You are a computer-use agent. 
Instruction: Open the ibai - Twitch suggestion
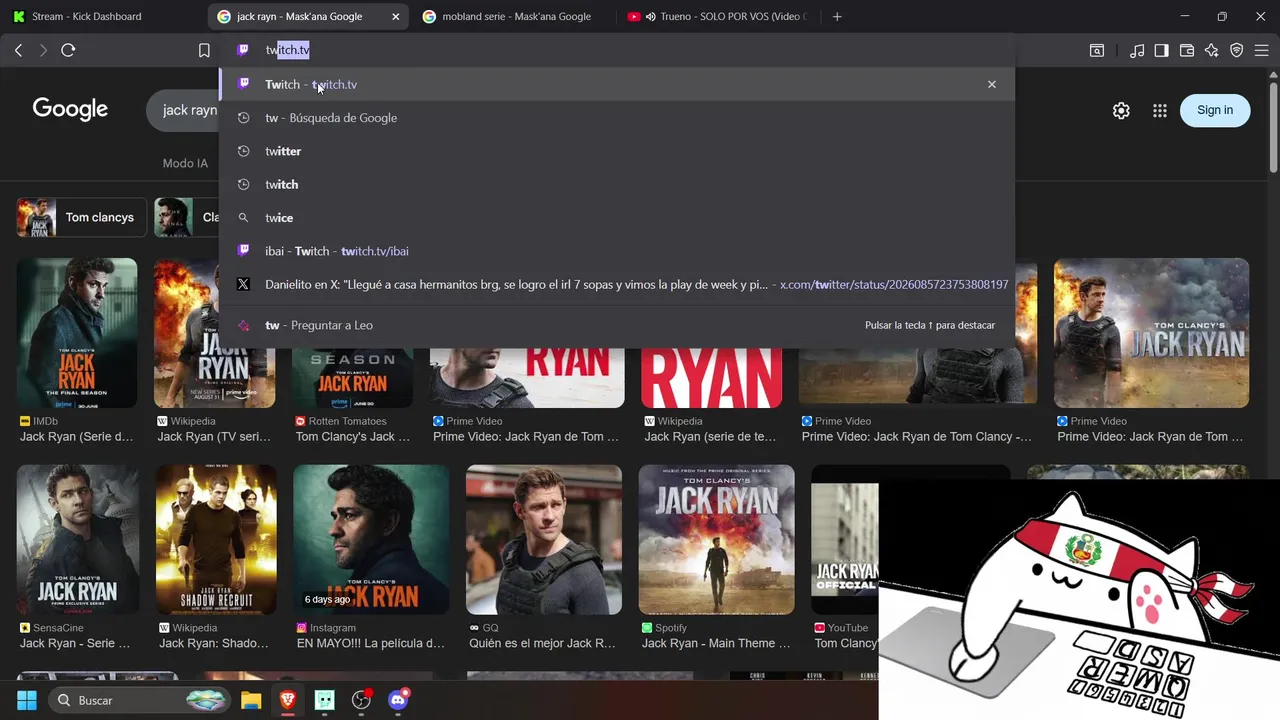pos(617,251)
